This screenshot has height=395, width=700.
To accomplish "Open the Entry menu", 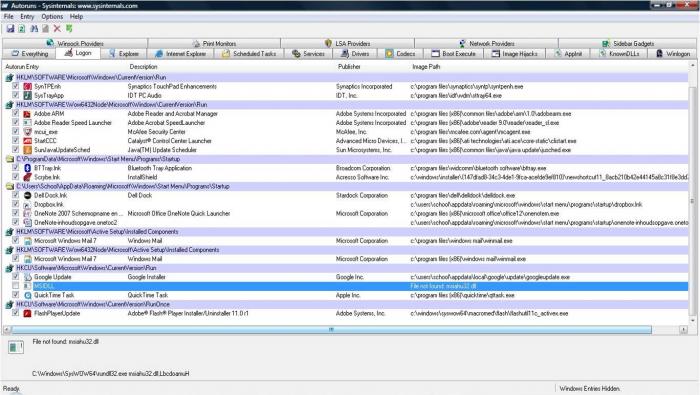I will [27, 17].
